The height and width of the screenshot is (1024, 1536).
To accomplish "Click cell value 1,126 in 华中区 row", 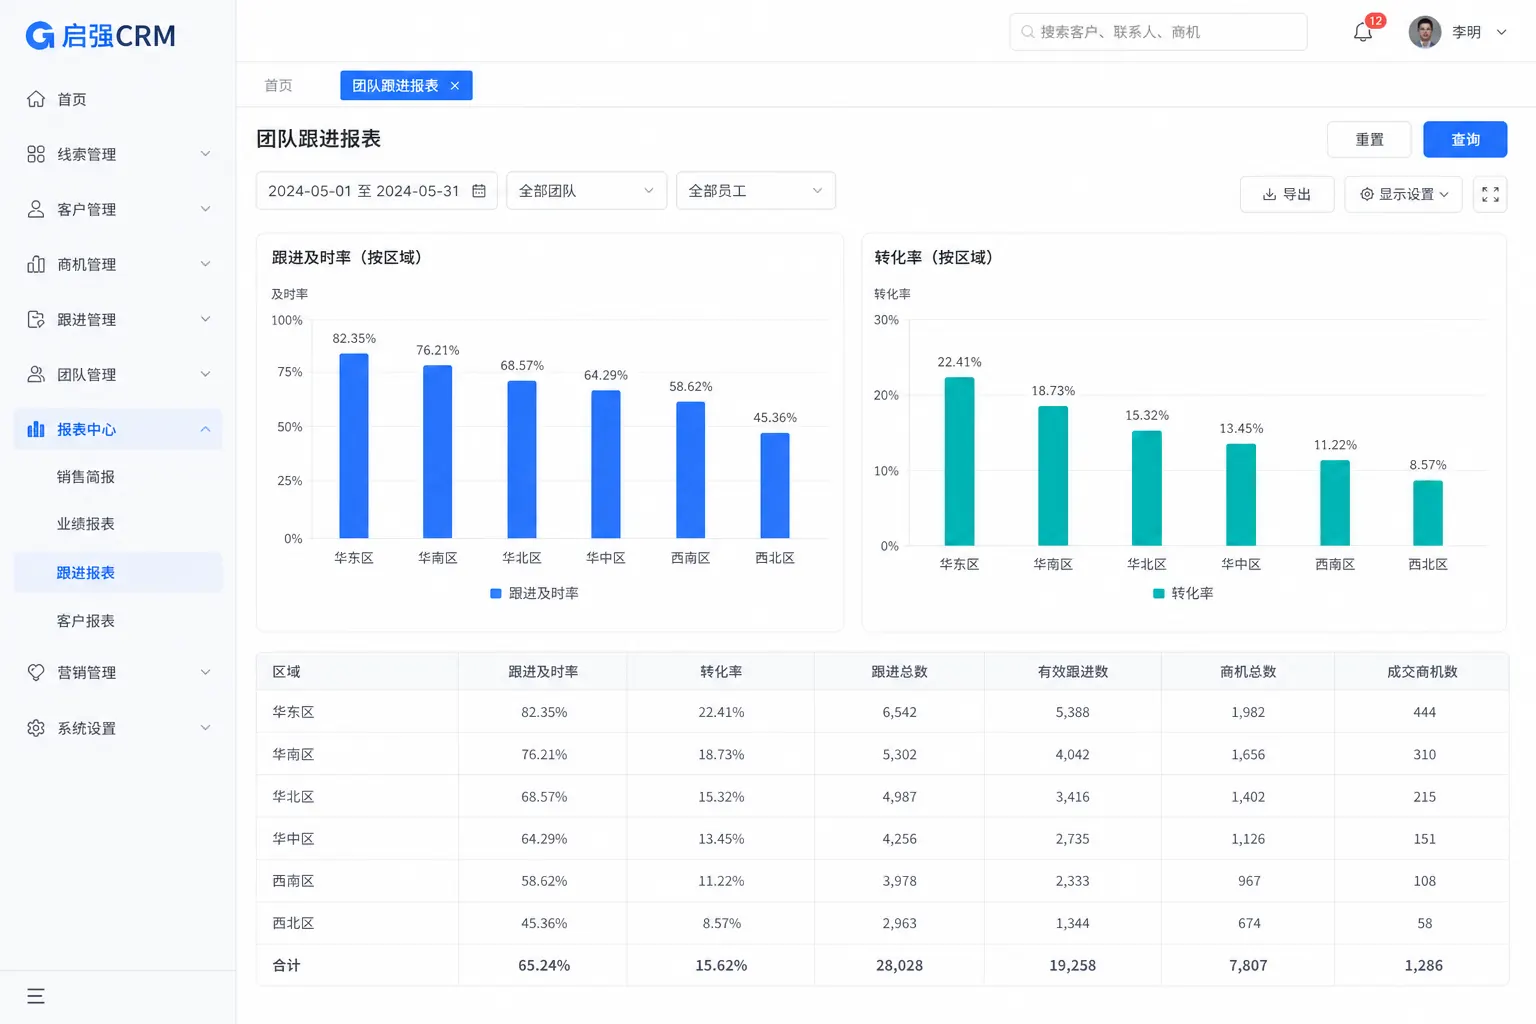I will pyautogui.click(x=1248, y=839).
